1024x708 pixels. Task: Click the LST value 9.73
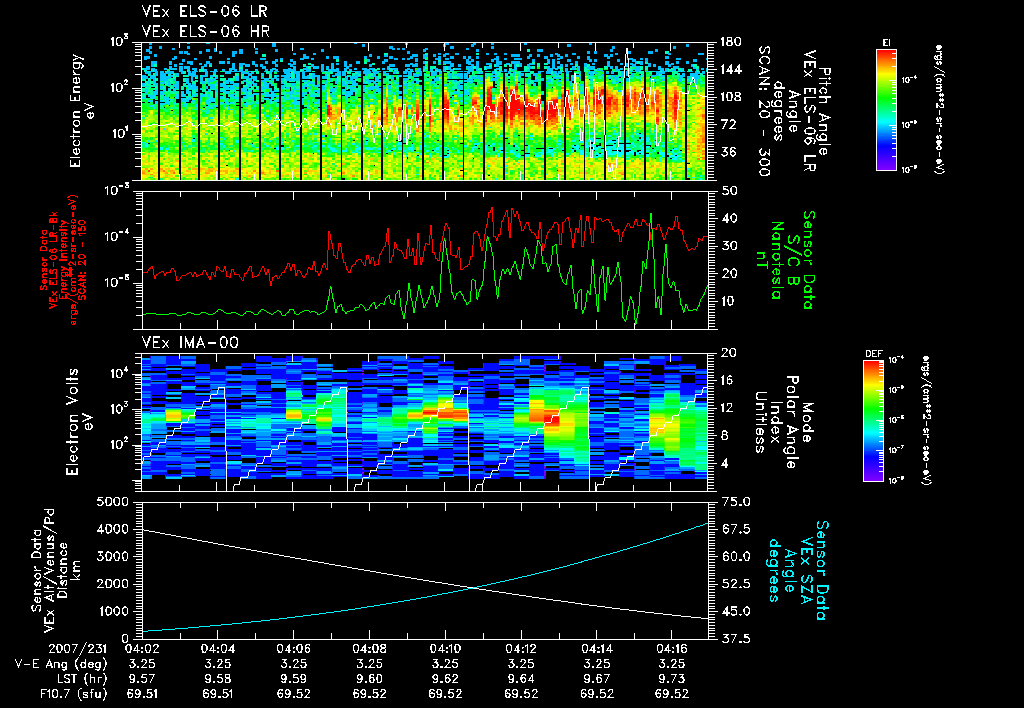[x=673, y=679]
